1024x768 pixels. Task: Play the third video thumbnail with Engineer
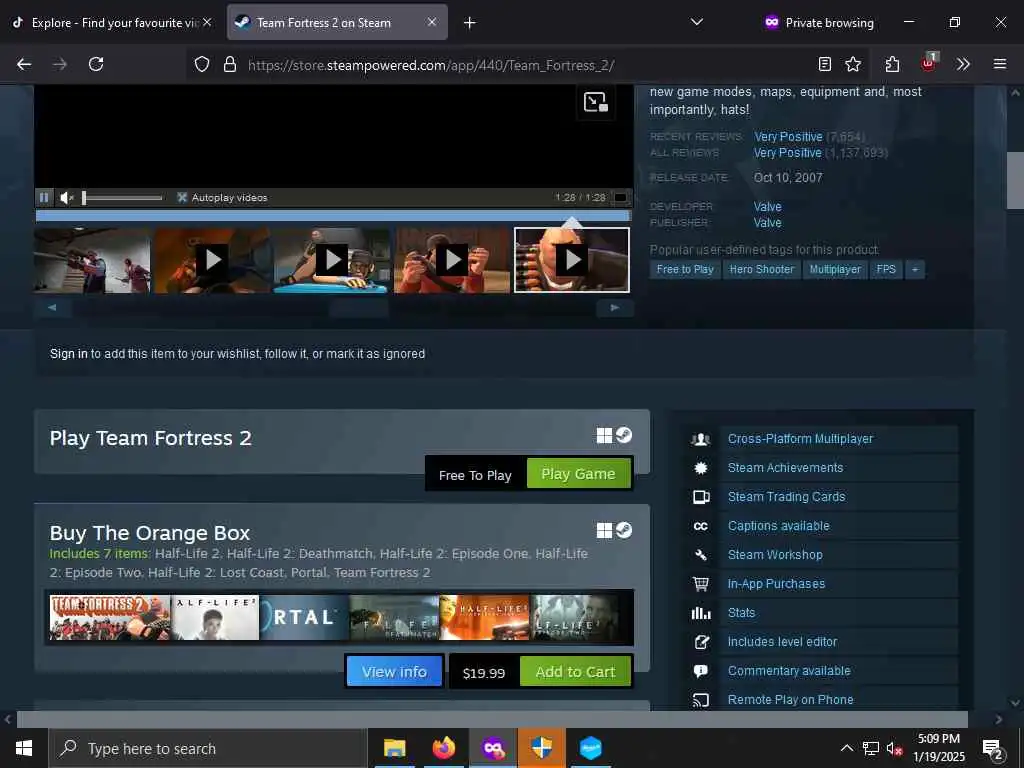pyautogui.click(x=332, y=260)
